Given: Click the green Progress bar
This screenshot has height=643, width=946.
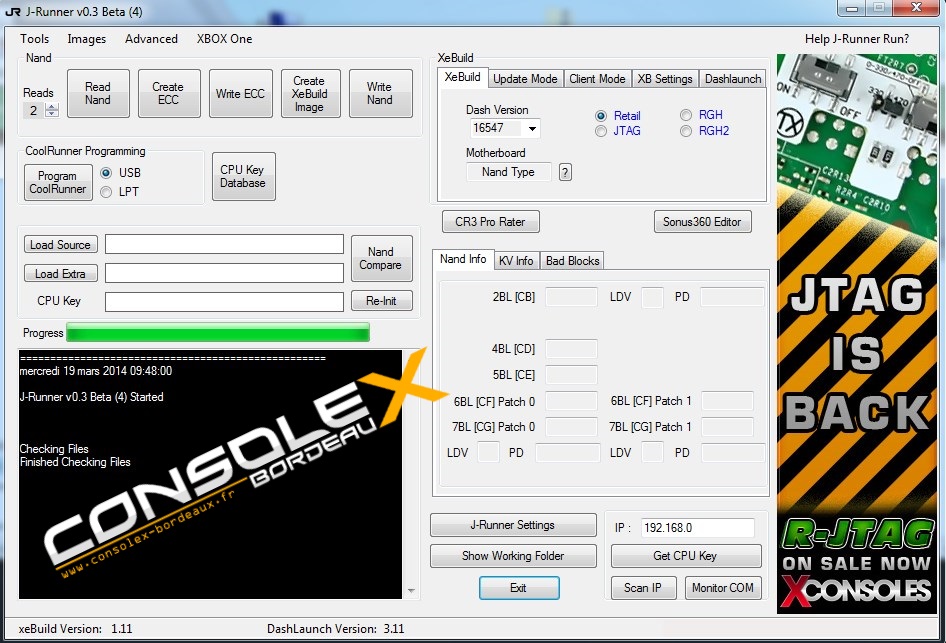Looking at the screenshot, I should point(218,332).
